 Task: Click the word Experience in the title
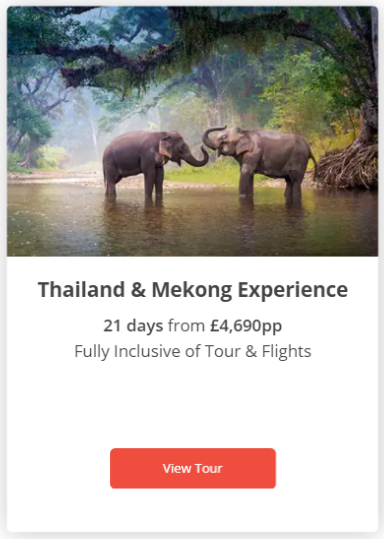293,290
